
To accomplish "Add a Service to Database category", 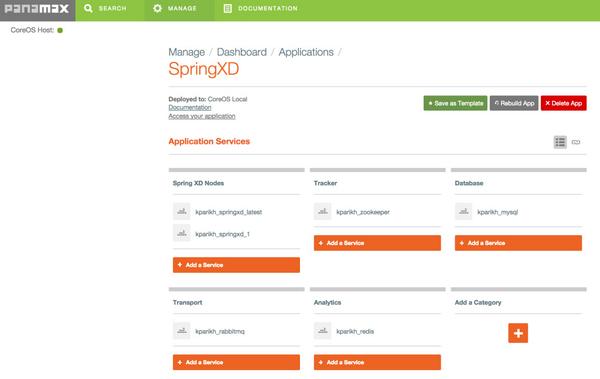I will click(518, 243).
